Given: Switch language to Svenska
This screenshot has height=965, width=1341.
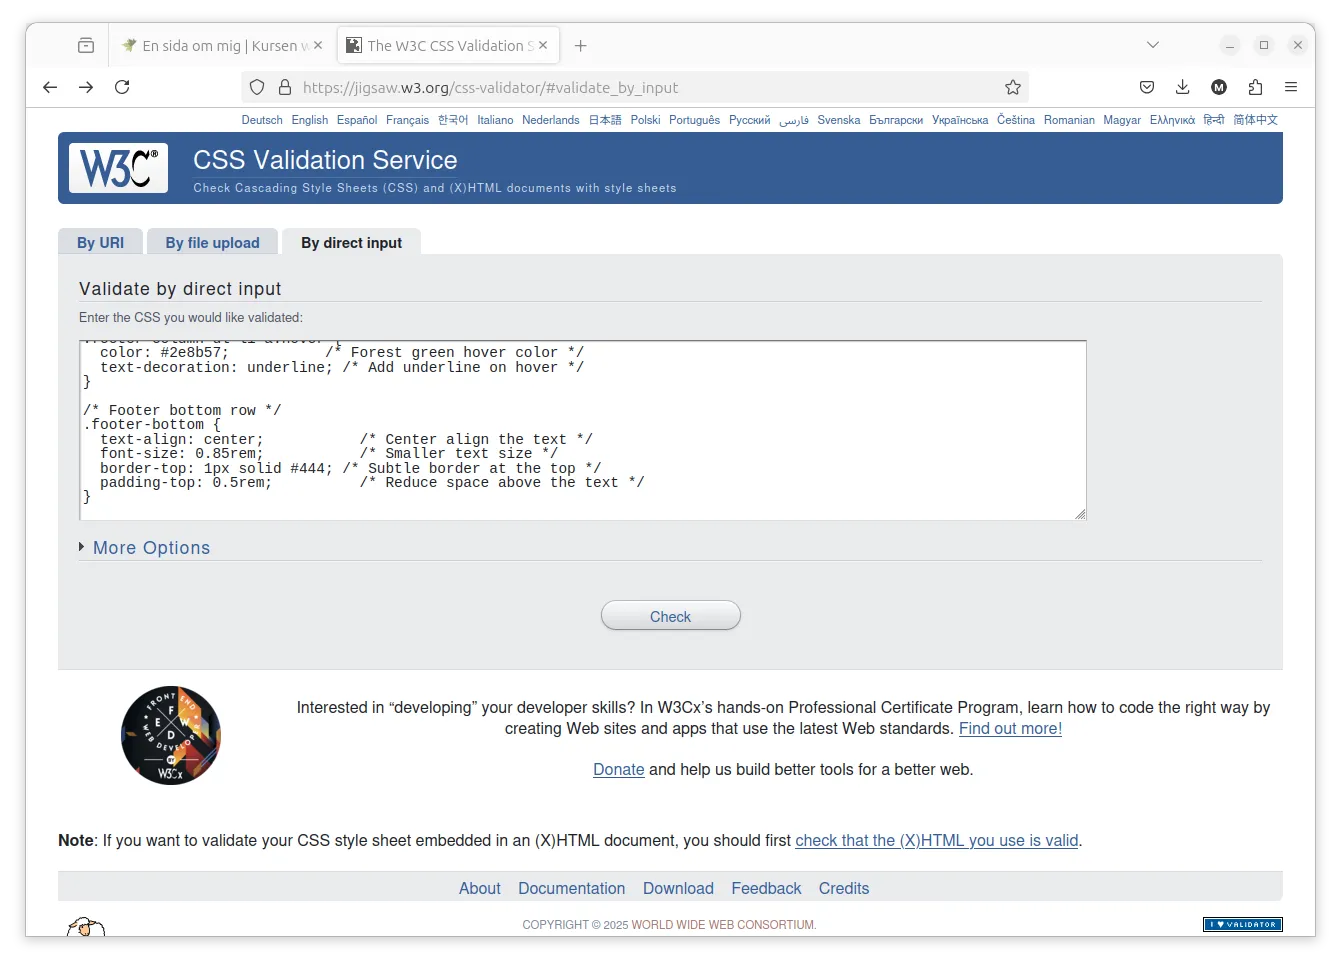Looking at the screenshot, I should tap(839, 120).
